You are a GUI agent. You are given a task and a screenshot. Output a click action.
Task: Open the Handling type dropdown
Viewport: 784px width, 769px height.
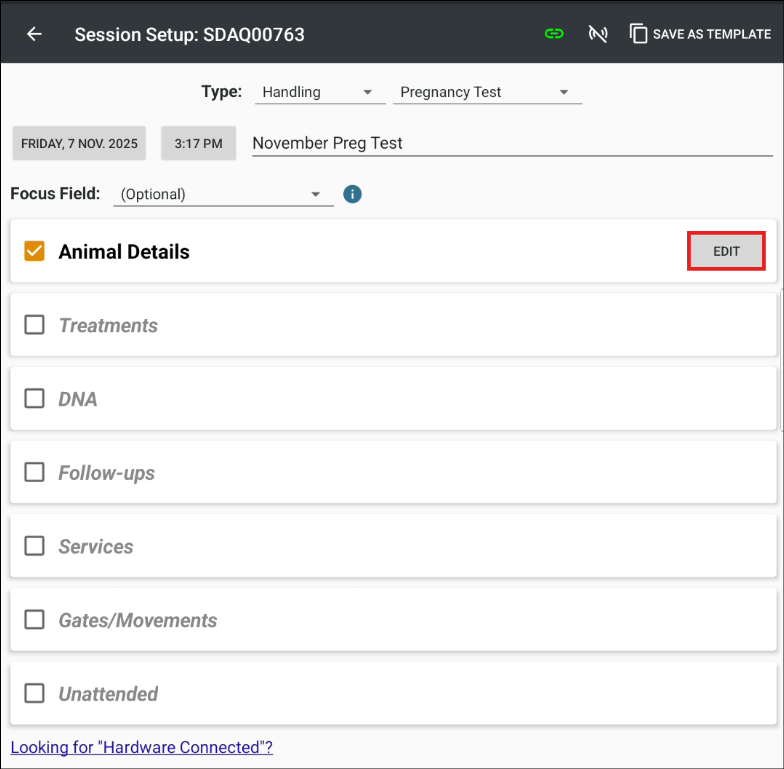point(318,92)
